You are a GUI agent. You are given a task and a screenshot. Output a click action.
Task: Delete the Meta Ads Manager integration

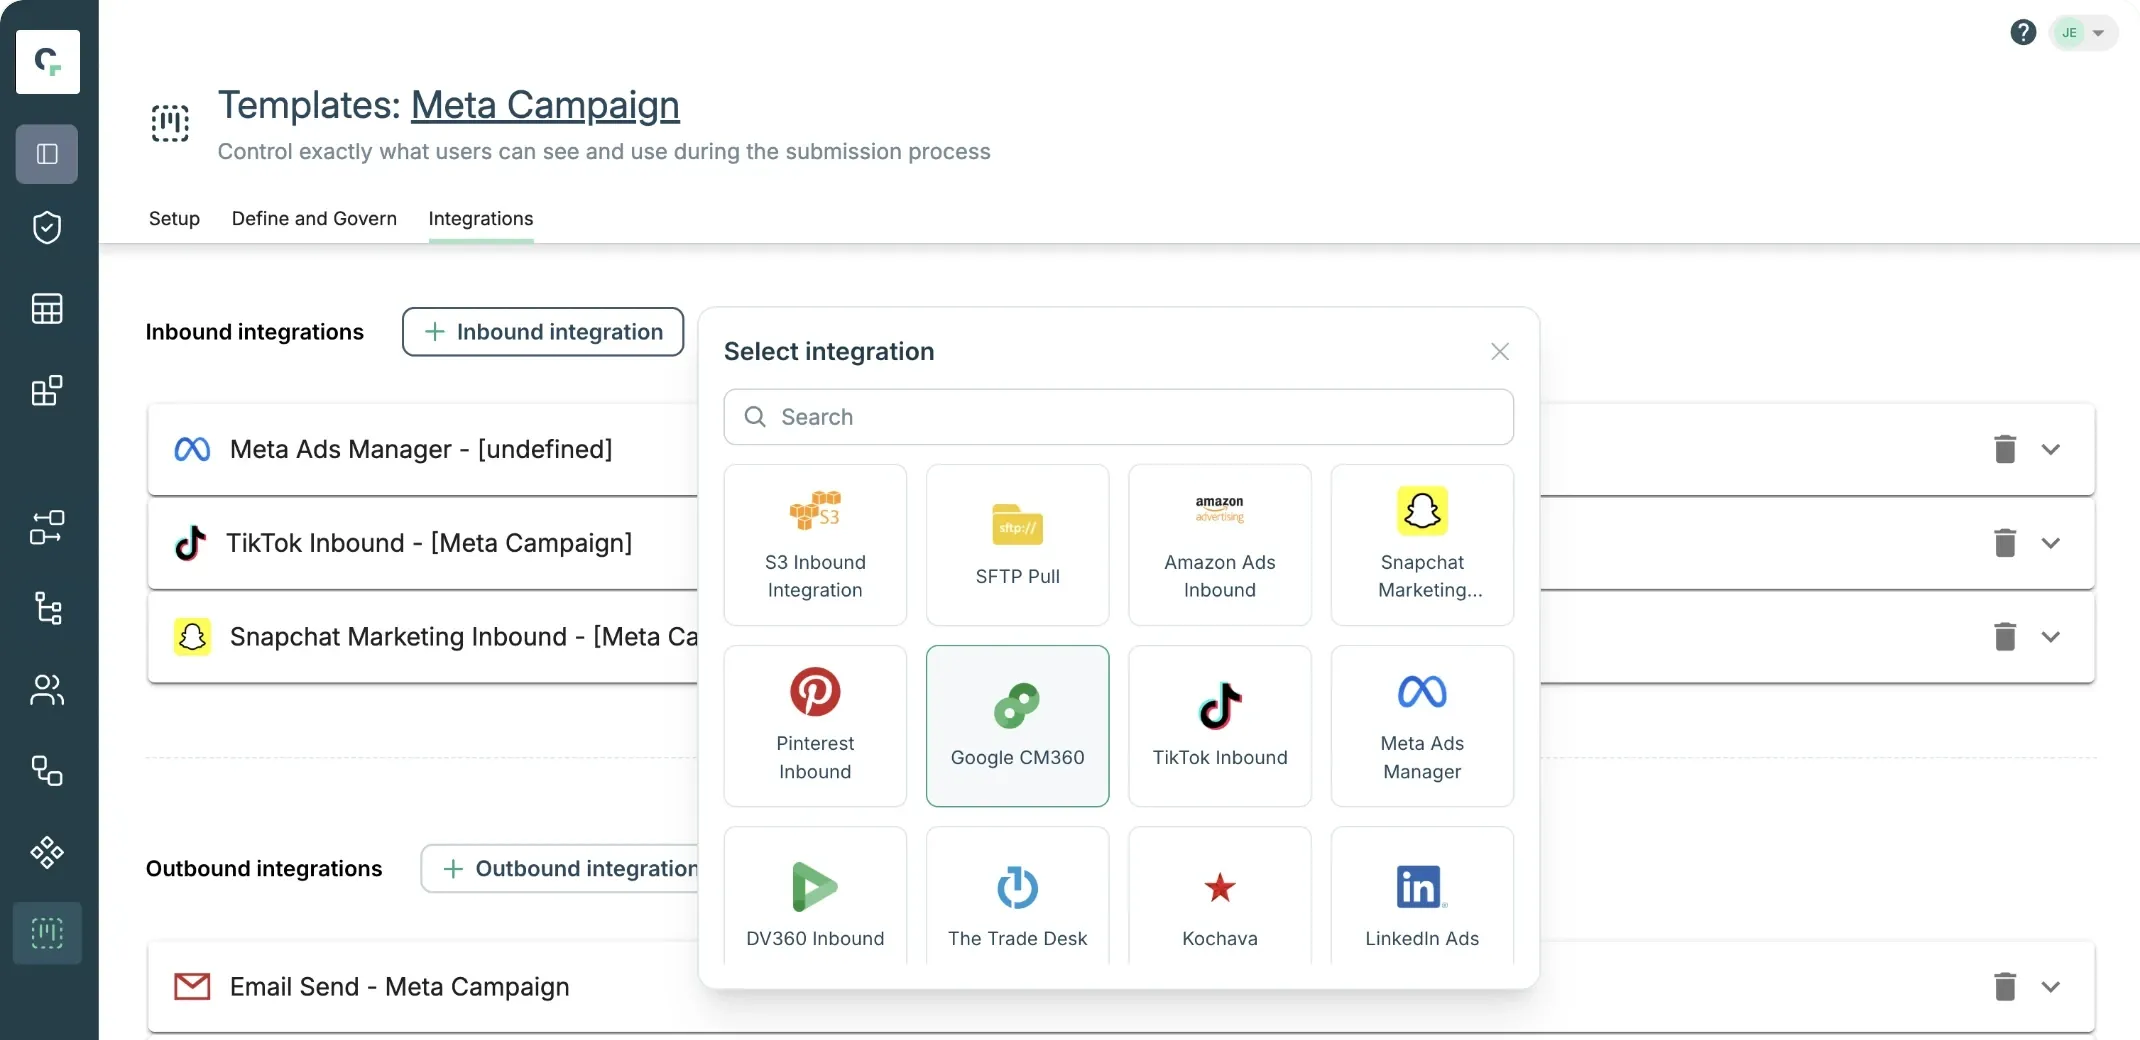2005,449
